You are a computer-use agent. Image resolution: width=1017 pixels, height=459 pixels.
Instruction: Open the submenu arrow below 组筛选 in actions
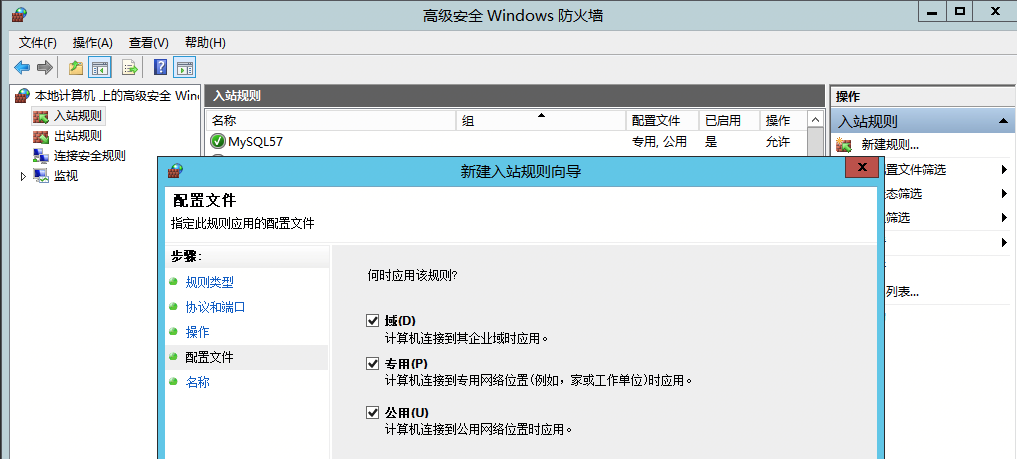[x=1004, y=242]
